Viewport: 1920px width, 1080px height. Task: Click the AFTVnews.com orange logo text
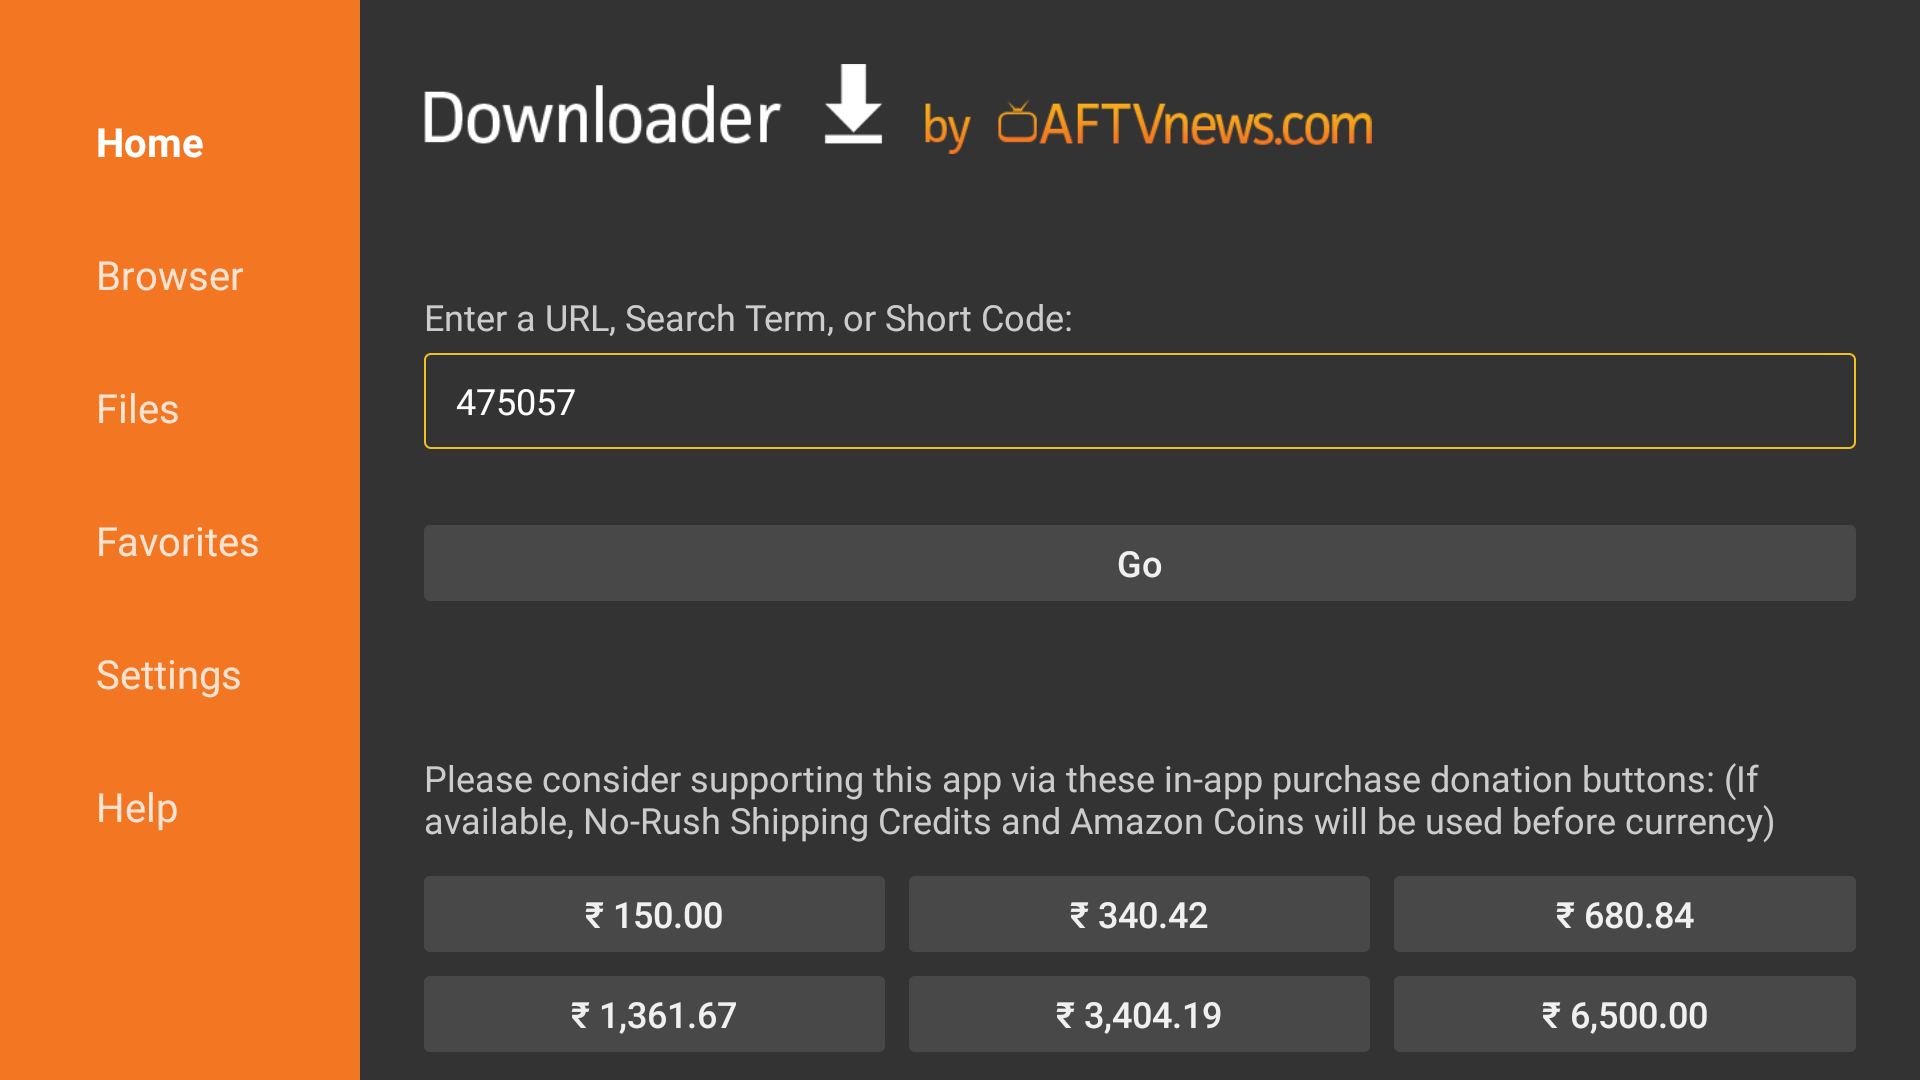pyautogui.click(x=1206, y=126)
